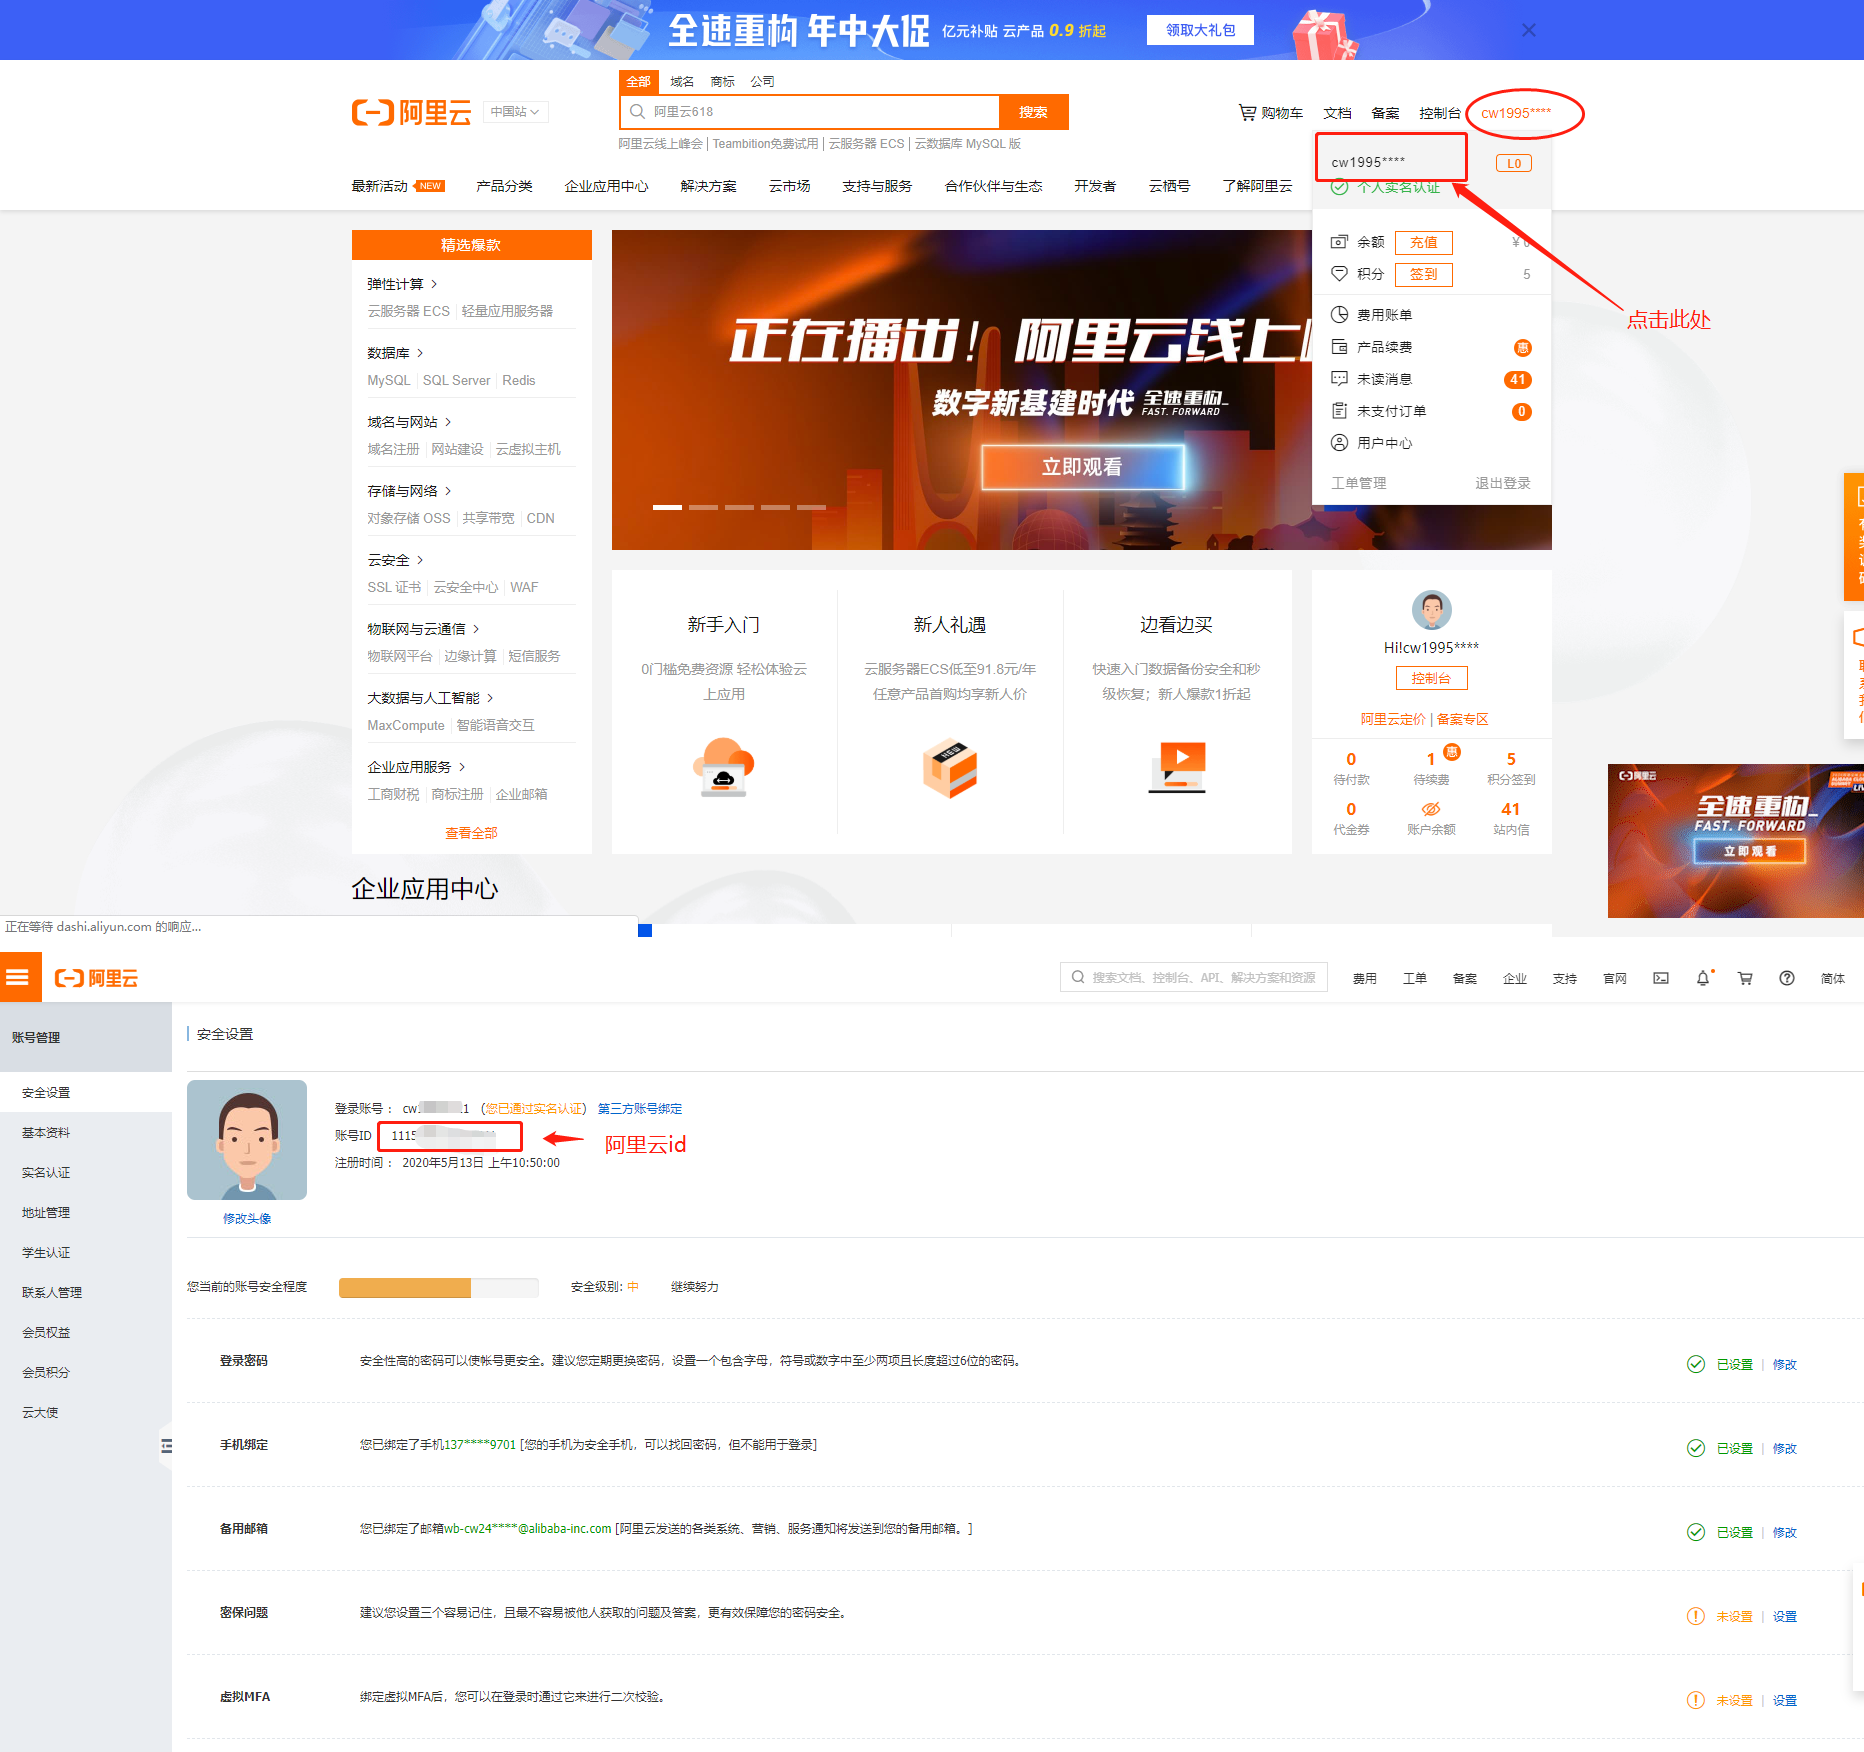The width and height of the screenshot is (1864, 1752).
Task: Click the user avatar in welcome card
Action: 1431,609
